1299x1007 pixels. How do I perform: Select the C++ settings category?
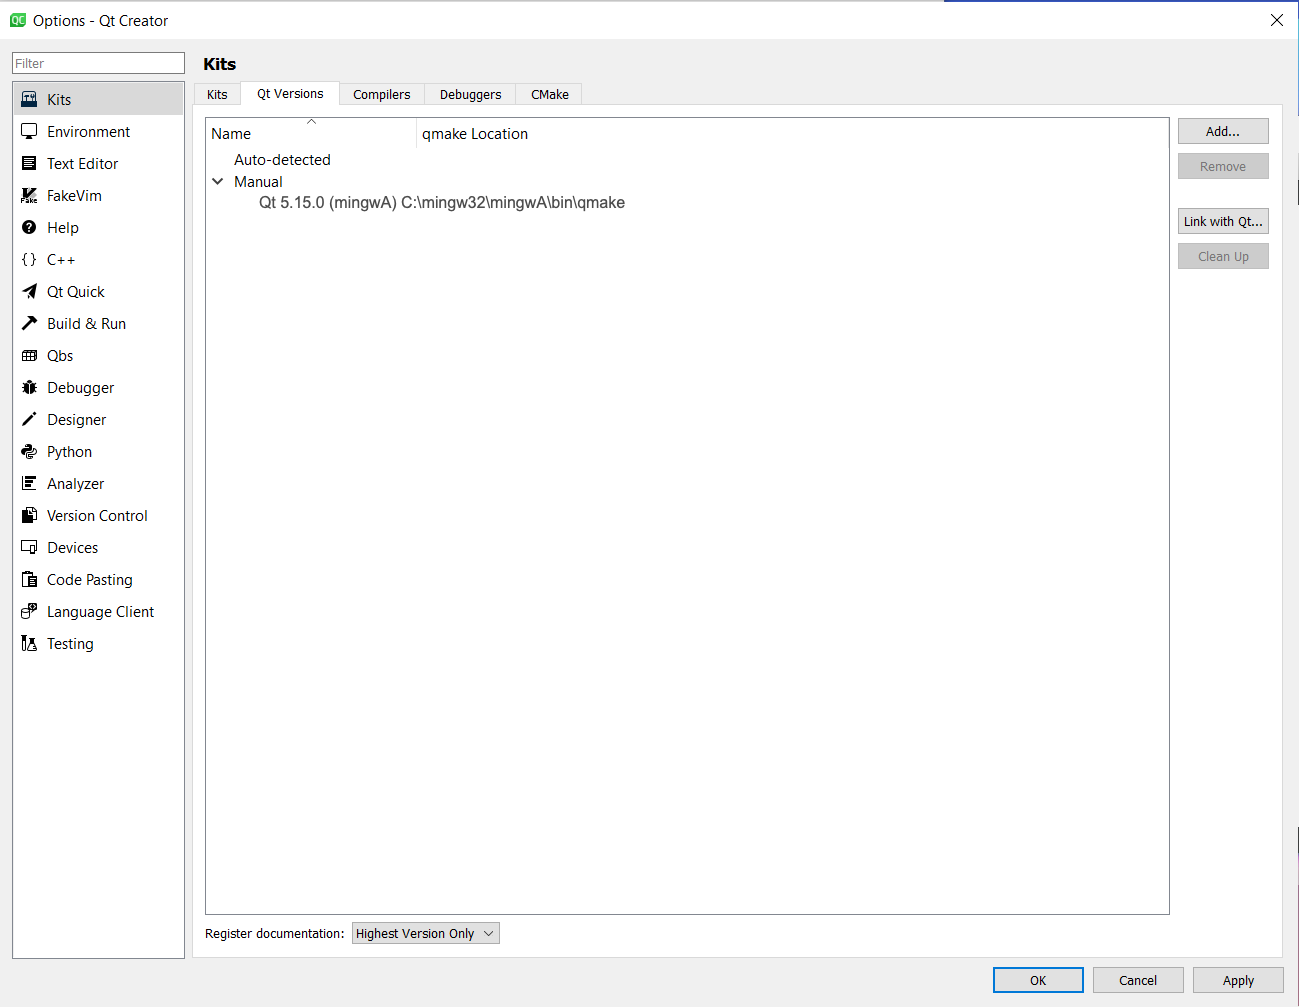[61, 259]
